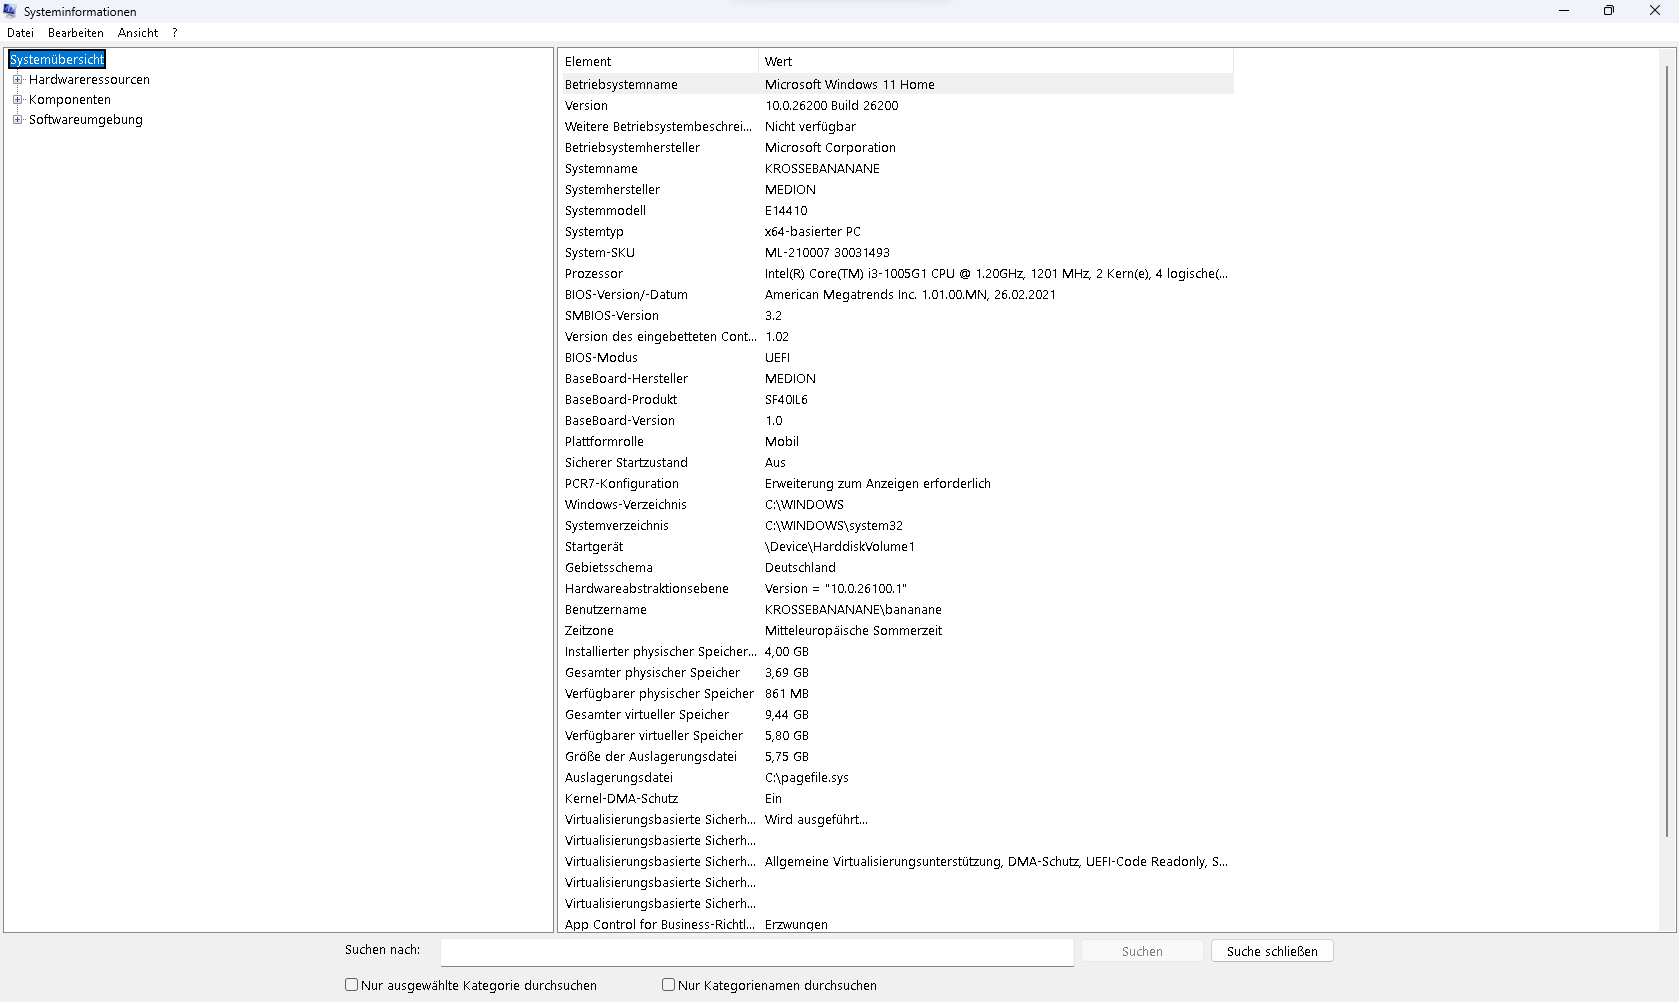Select the Systemname KROSSEBANANANE row
Image resolution: width=1679 pixels, height=1002 pixels.
tap(896, 169)
